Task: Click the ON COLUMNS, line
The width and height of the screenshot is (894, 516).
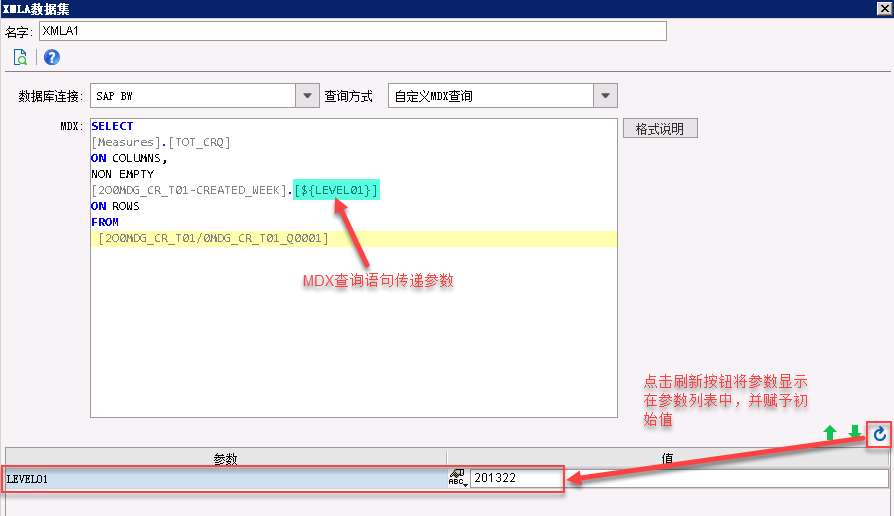Action: (x=129, y=158)
